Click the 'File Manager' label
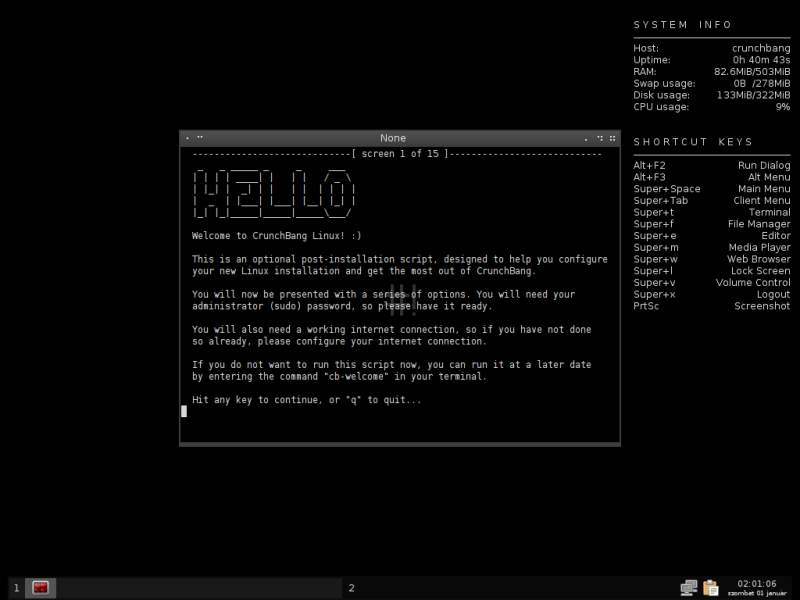800x600 pixels. 759,224
